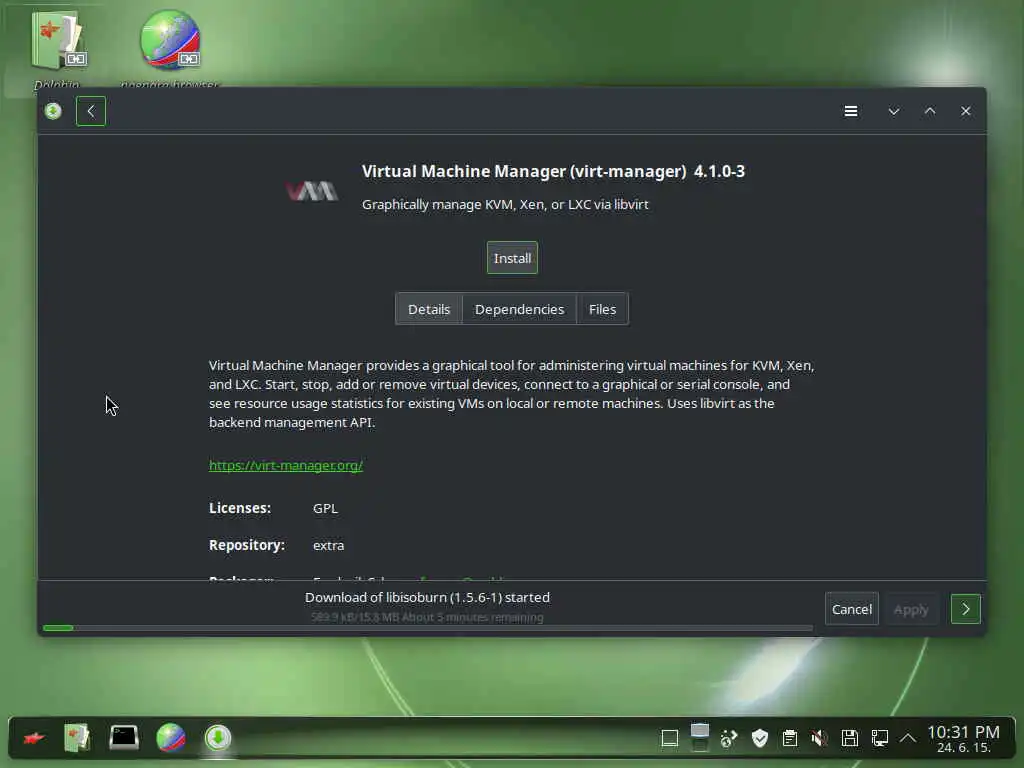
Task: Open the red star application launcher
Action: (x=34, y=738)
